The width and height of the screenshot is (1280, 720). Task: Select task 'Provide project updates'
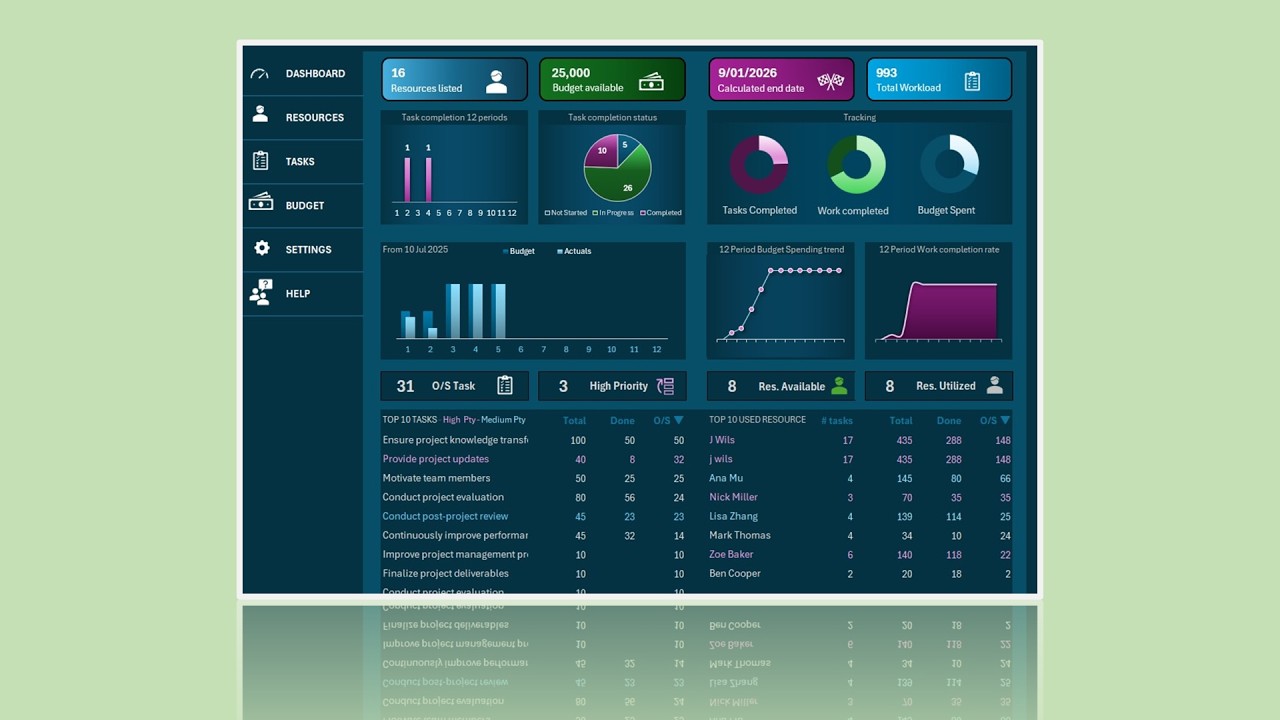click(x=436, y=459)
